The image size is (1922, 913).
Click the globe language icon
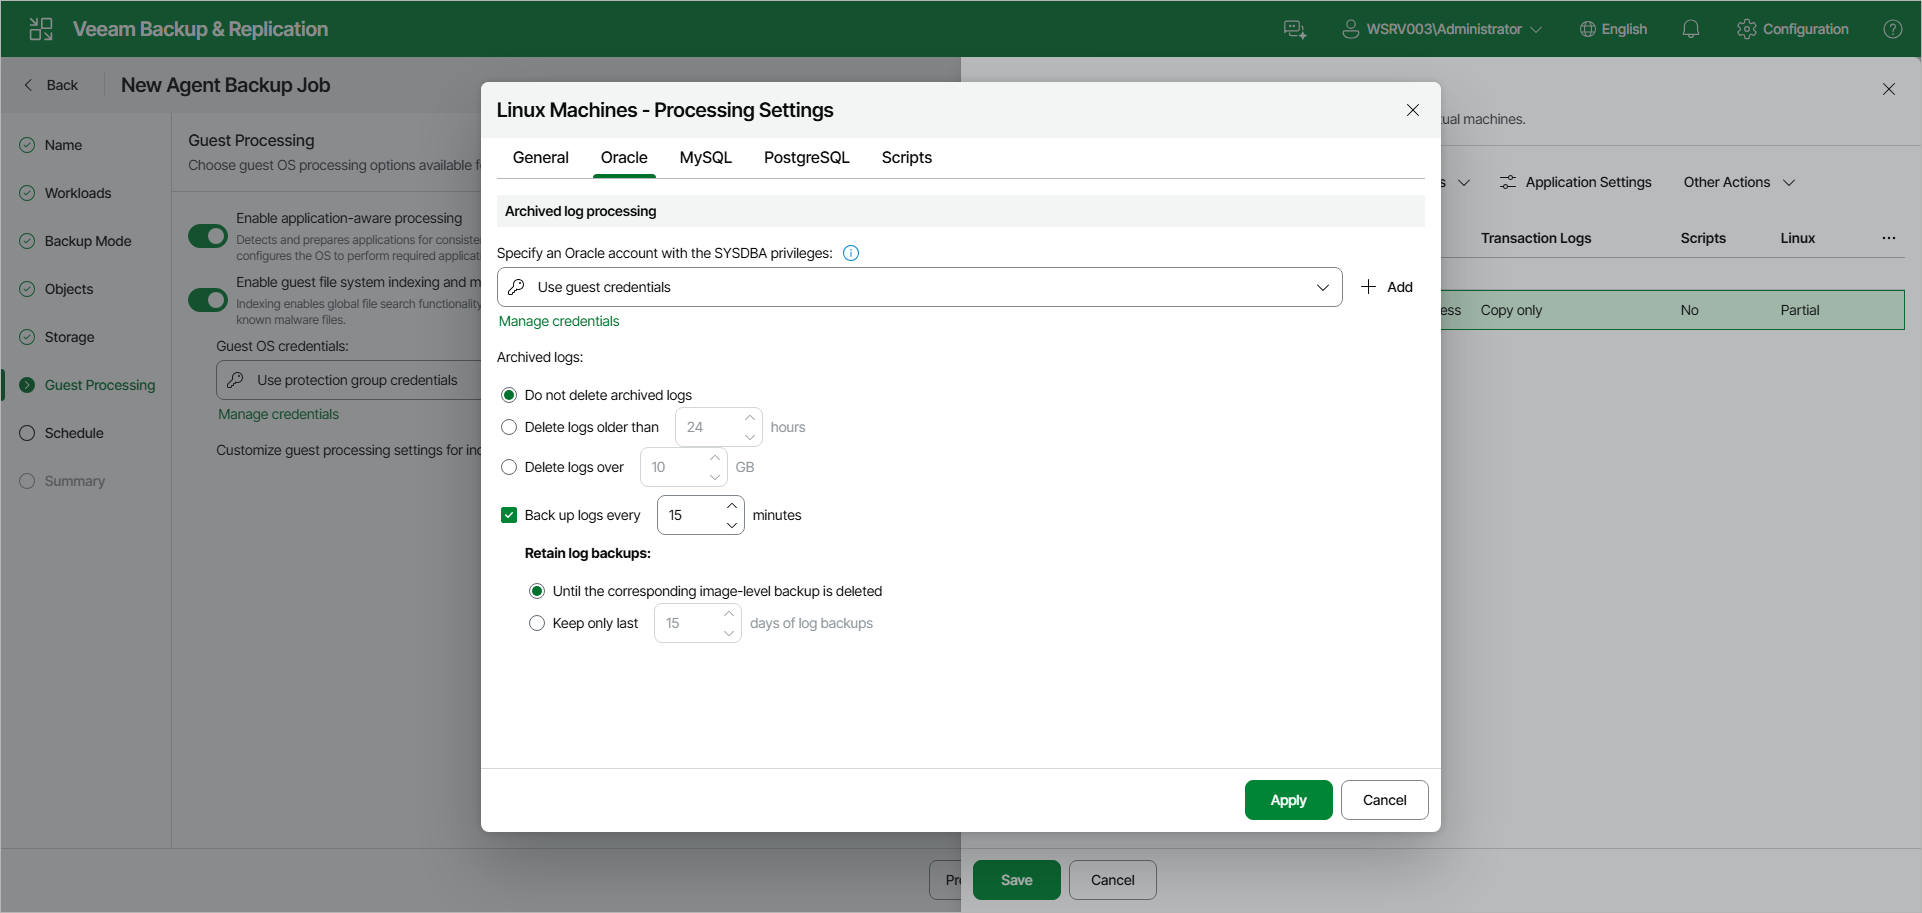pos(1587,29)
